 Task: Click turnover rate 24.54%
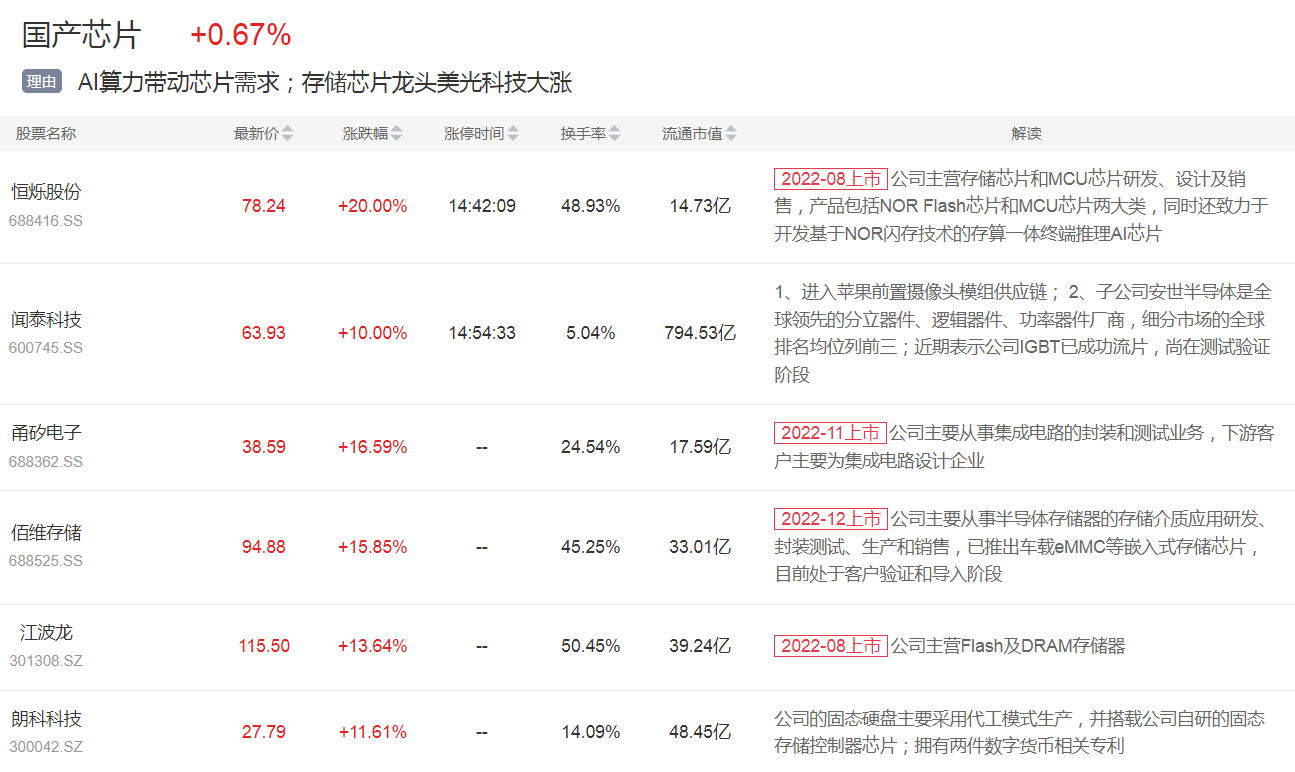pyautogui.click(x=591, y=447)
